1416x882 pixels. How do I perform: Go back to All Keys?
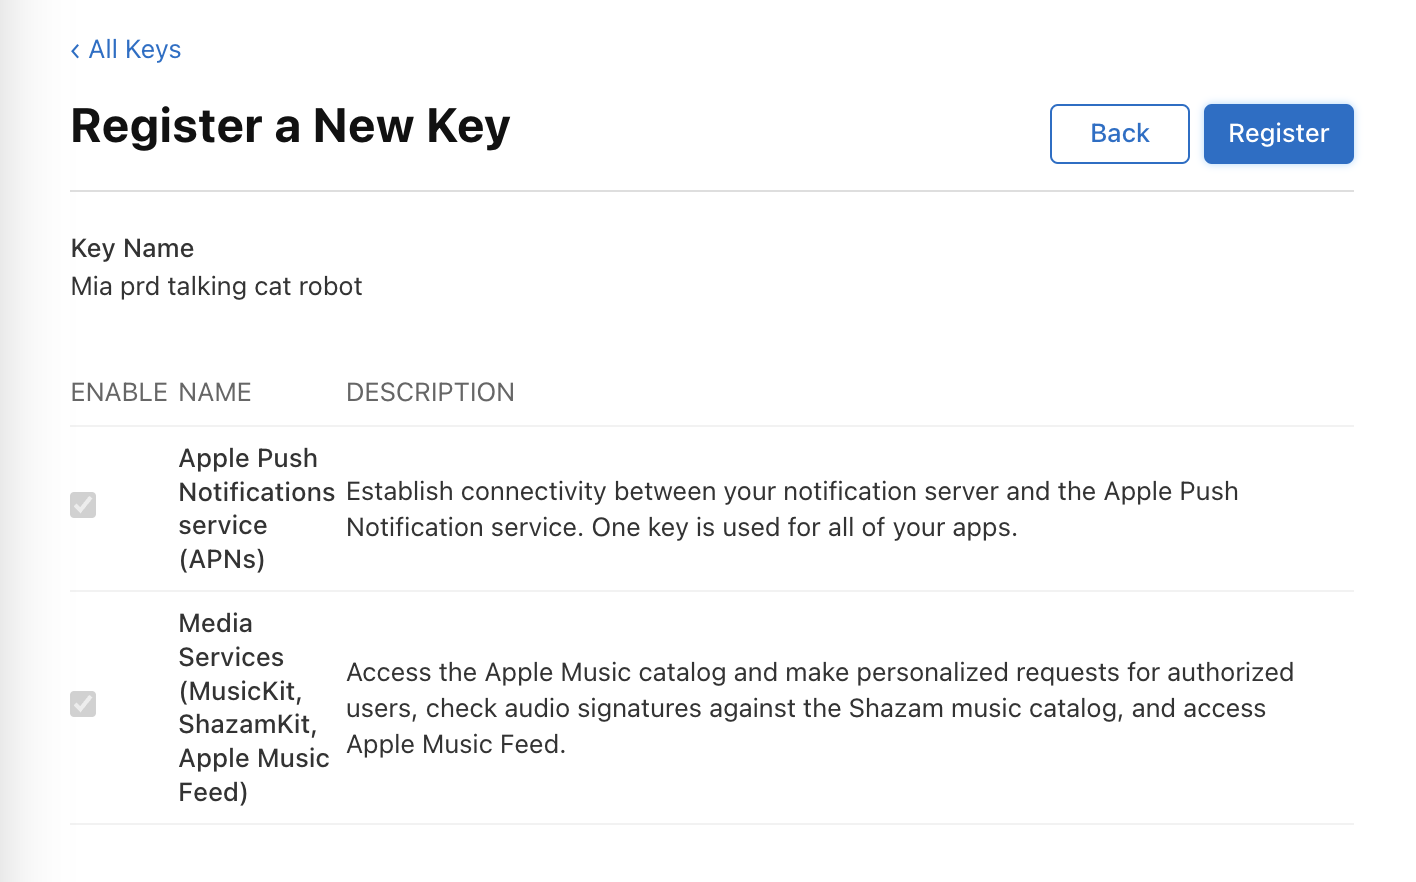click(x=134, y=50)
